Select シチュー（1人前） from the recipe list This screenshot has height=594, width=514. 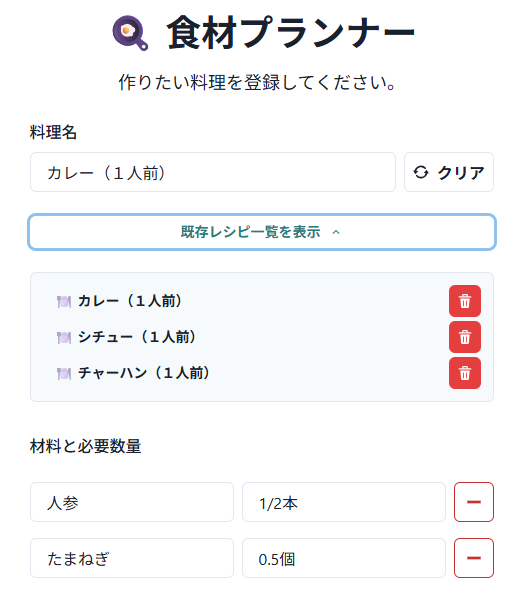(x=137, y=337)
